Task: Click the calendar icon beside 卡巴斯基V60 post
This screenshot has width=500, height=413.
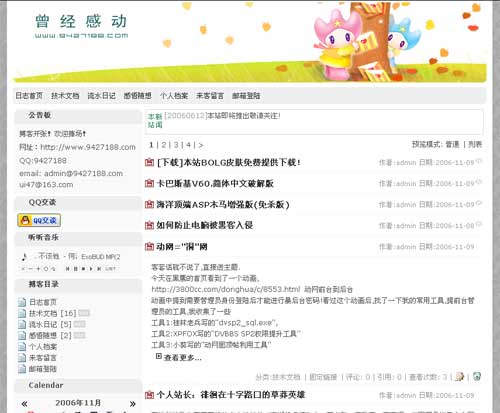Action: click(149, 183)
